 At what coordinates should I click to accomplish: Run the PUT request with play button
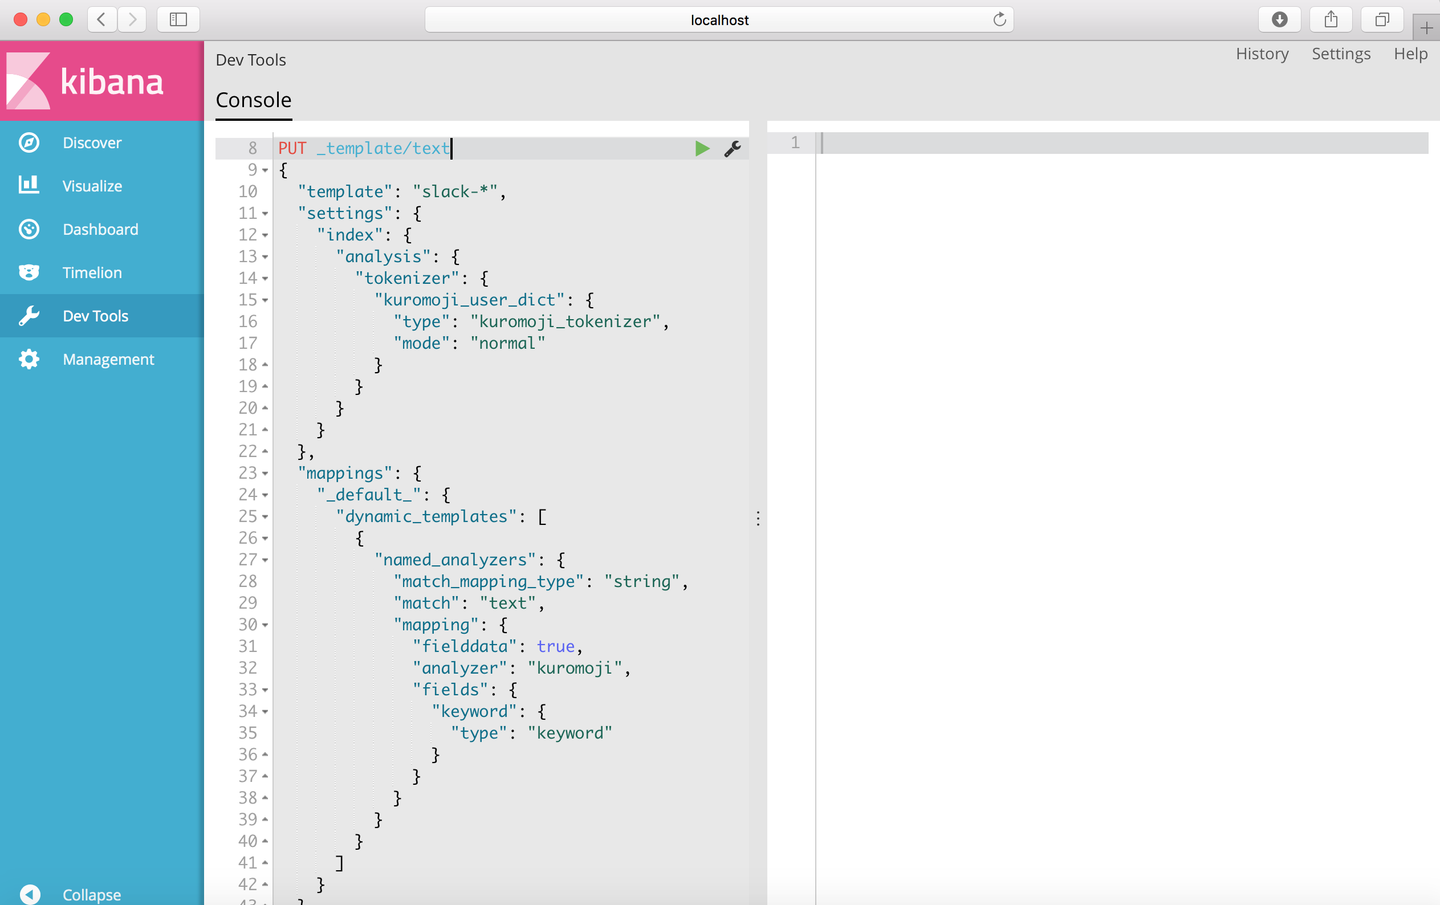pos(702,148)
